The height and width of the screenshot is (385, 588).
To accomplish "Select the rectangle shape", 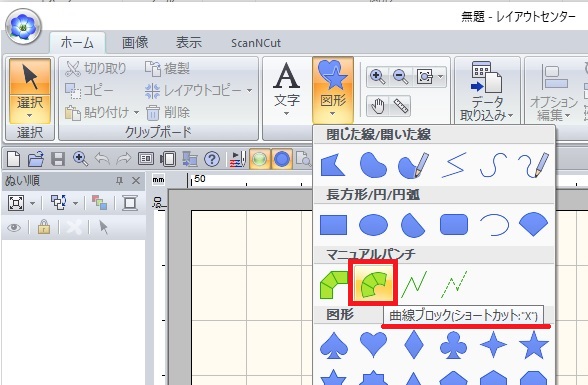I will pos(333,225).
